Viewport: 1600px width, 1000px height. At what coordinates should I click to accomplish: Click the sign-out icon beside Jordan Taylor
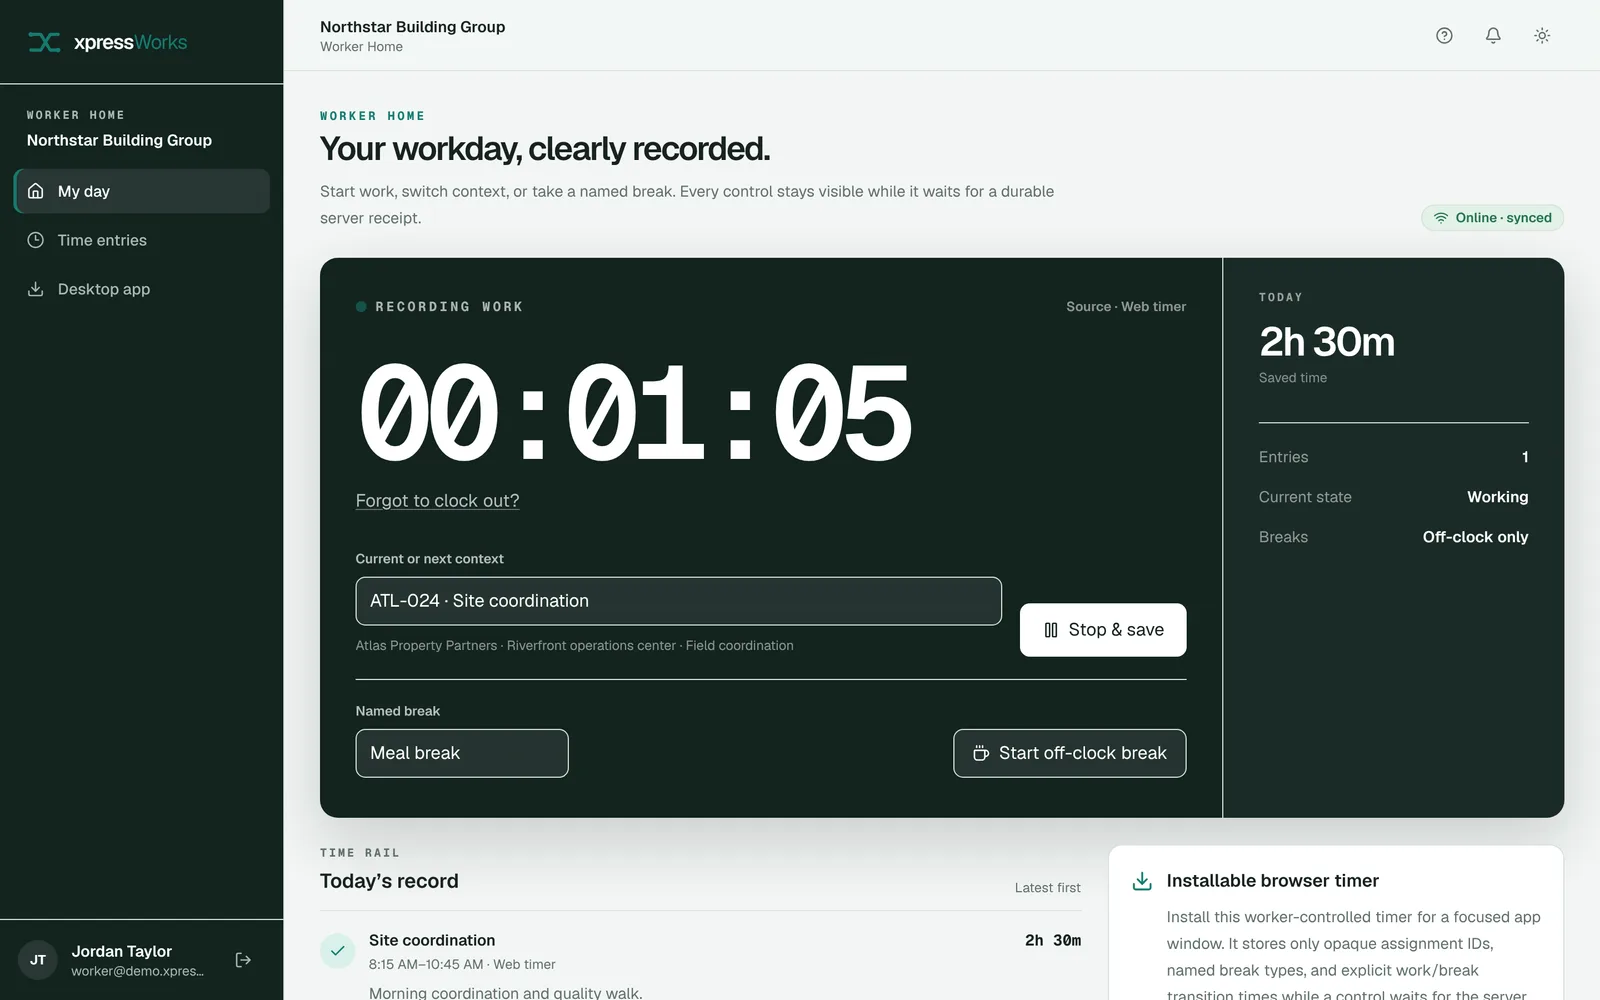(x=243, y=960)
